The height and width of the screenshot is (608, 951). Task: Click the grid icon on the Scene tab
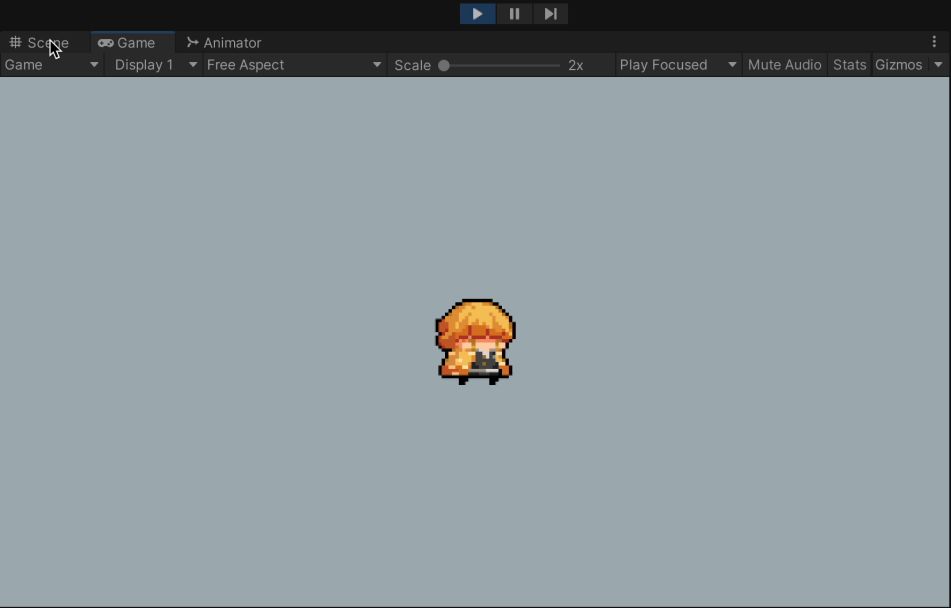click(15, 43)
